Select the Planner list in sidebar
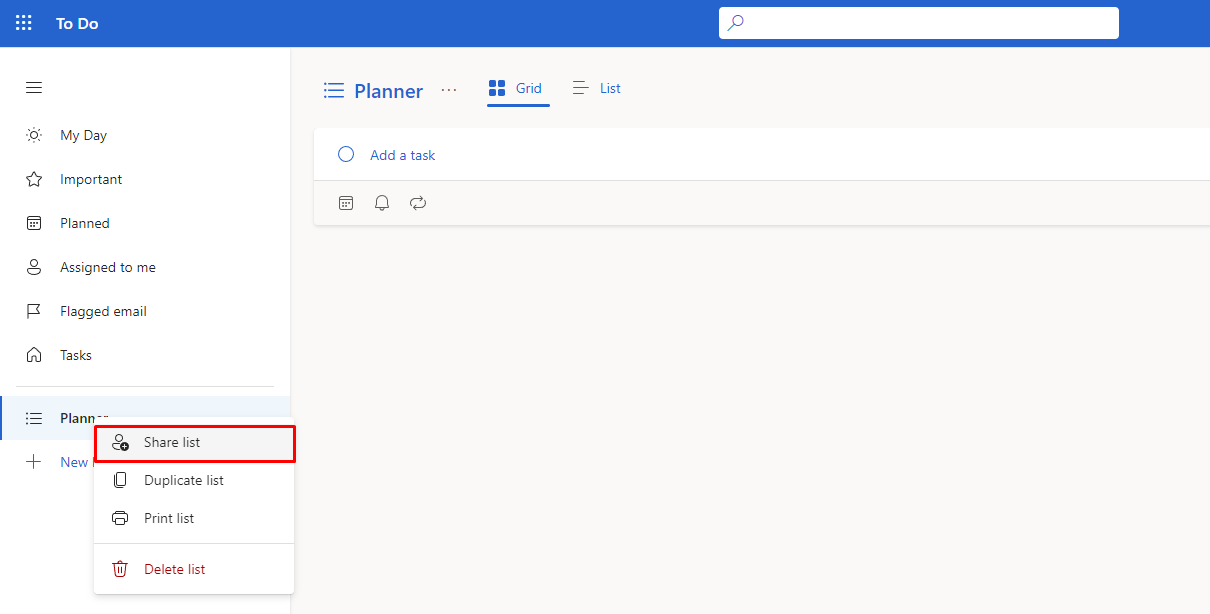 tap(145, 418)
